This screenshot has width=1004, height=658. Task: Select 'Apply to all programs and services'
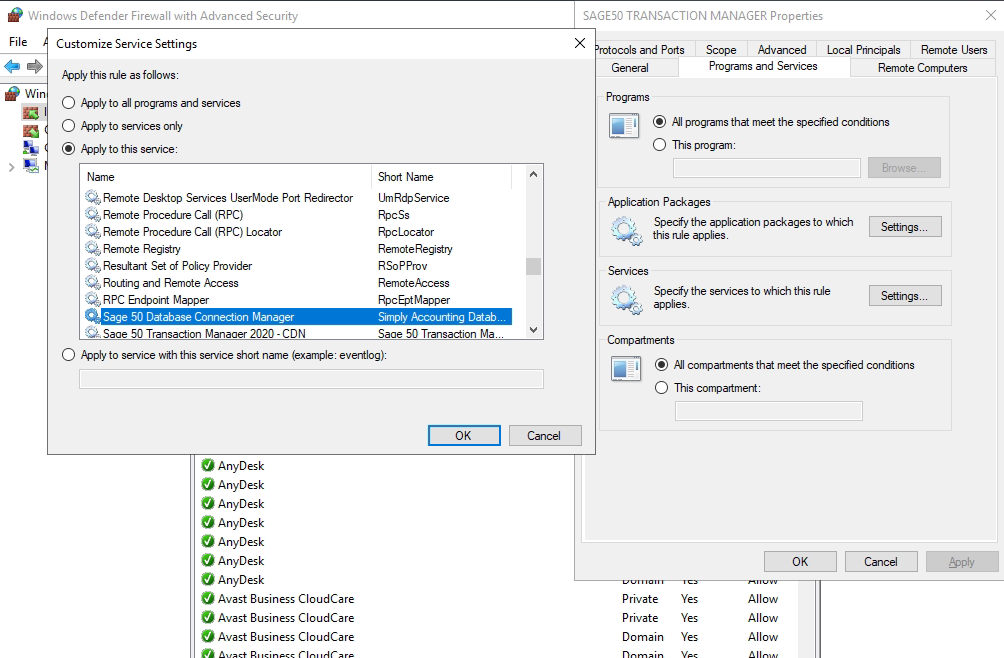(x=69, y=102)
